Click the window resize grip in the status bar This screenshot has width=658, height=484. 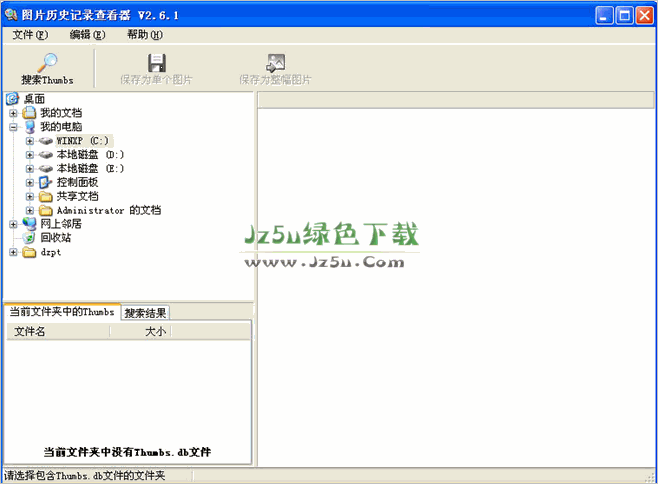(651, 477)
